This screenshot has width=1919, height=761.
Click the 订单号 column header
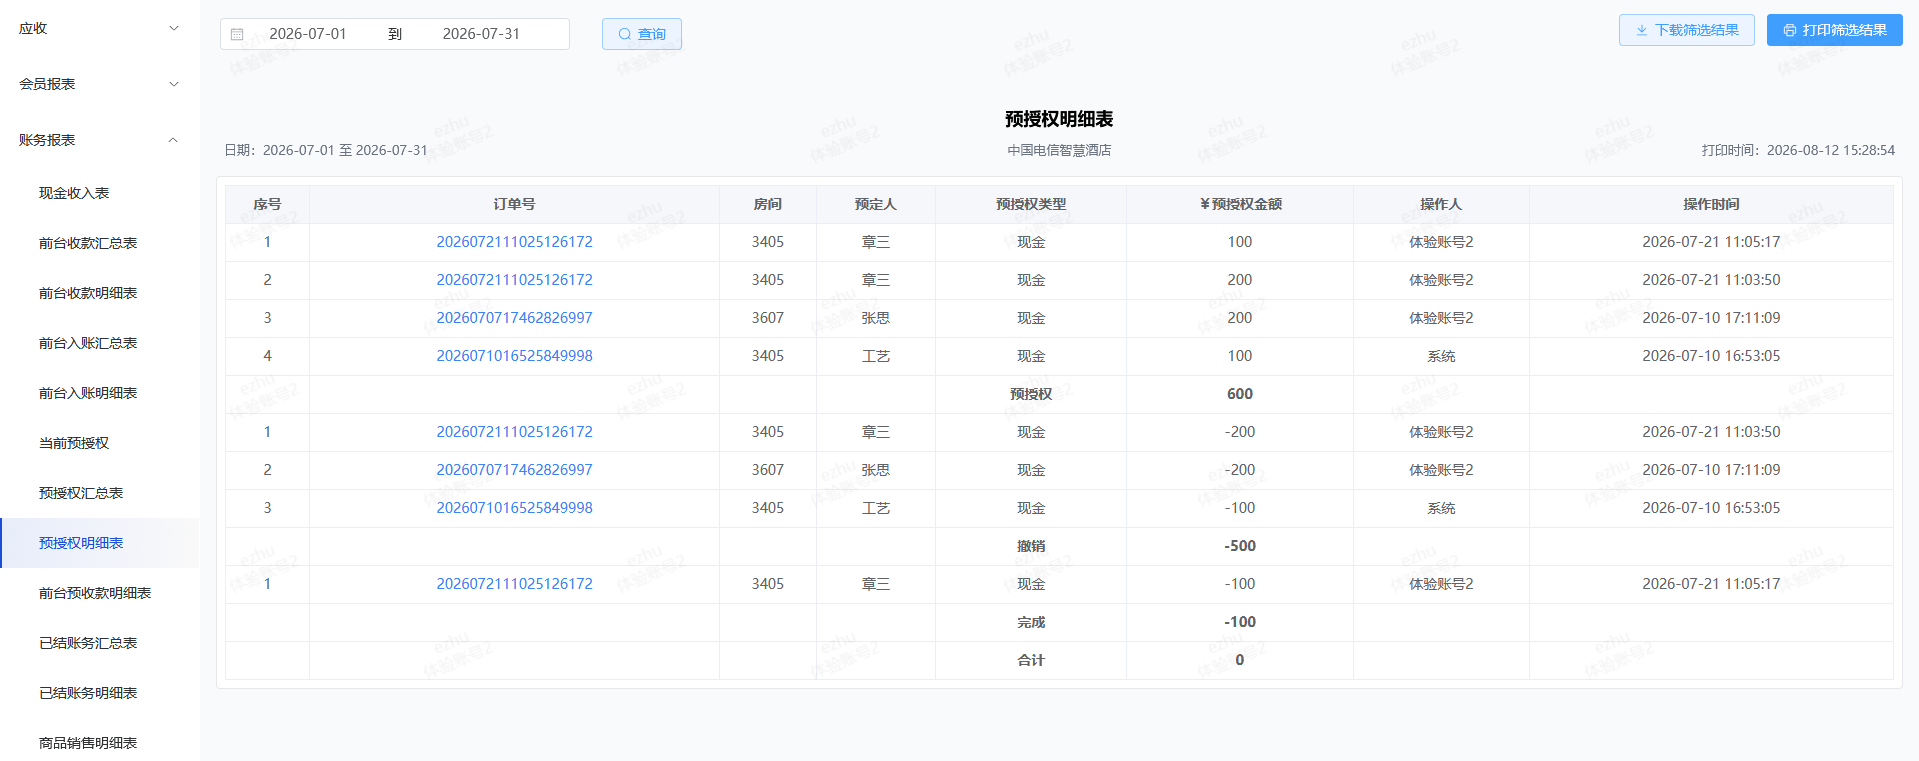point(514,204)
